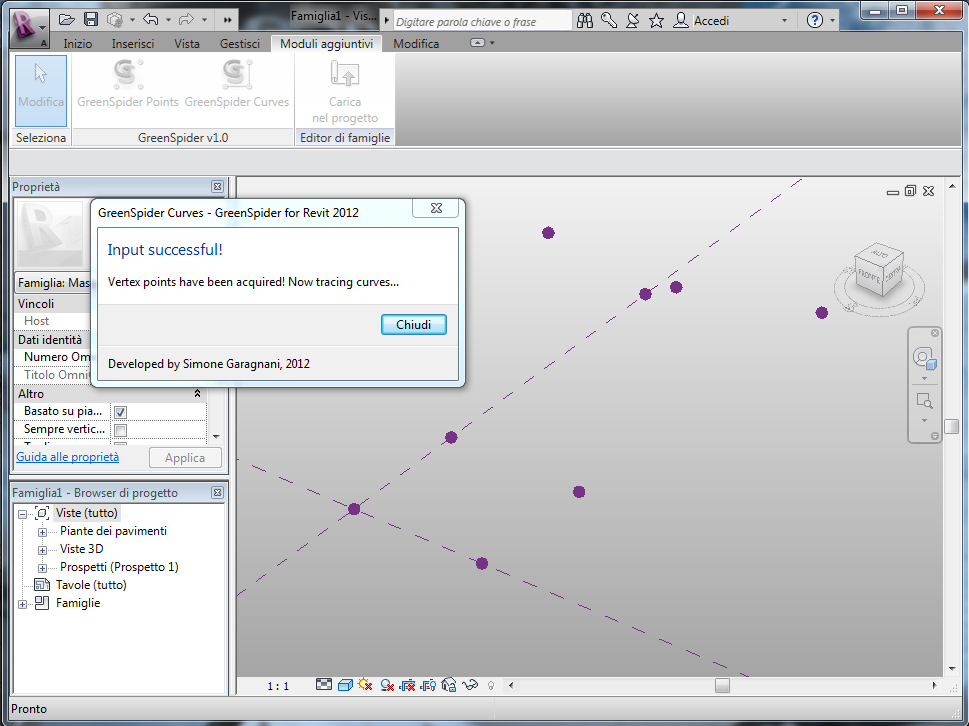
Task: Close the Browser di progetto panel
Action: click(x=217, y=492)
